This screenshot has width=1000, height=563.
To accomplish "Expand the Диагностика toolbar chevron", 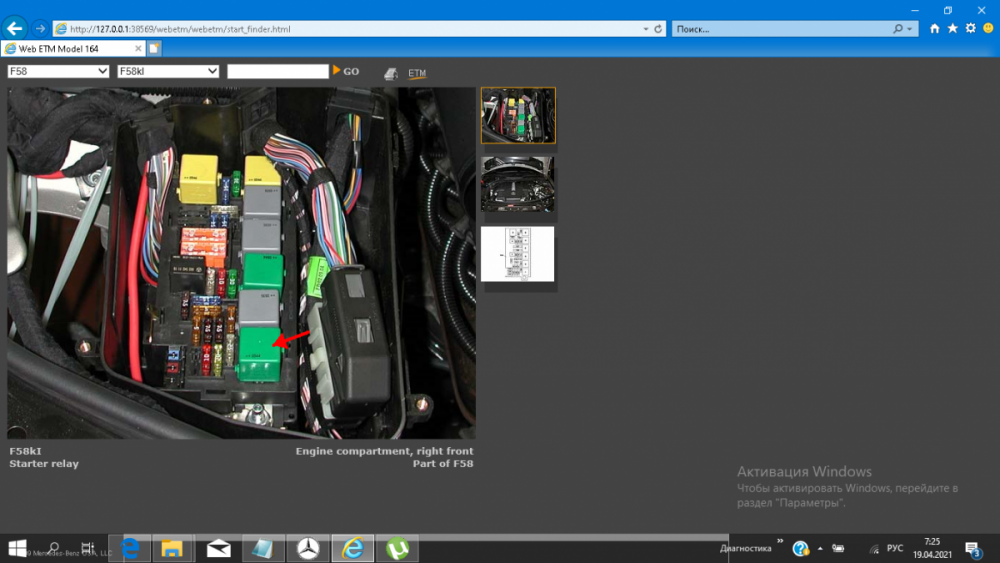I will 780,541.
